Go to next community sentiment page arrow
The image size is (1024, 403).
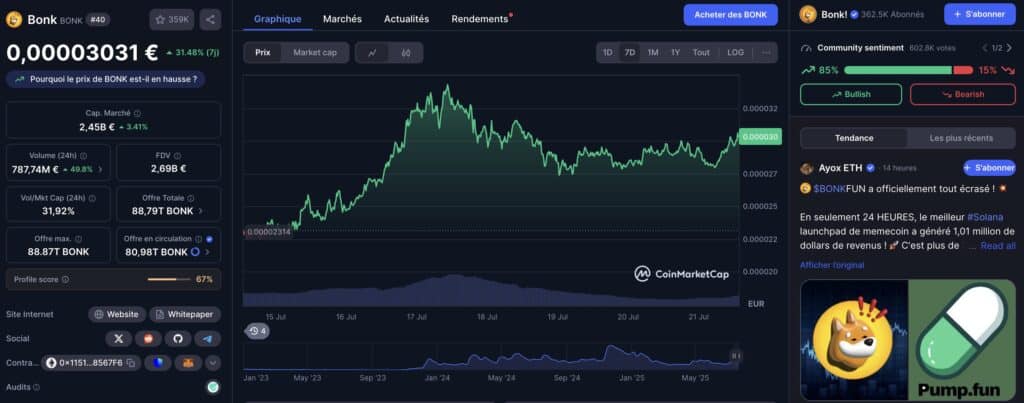[x=1011, y=48]
